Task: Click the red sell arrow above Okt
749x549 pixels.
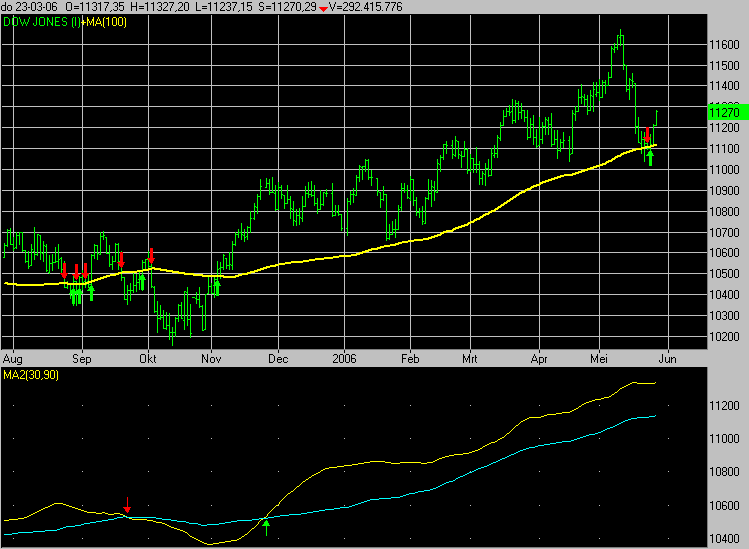Action: 152,255
